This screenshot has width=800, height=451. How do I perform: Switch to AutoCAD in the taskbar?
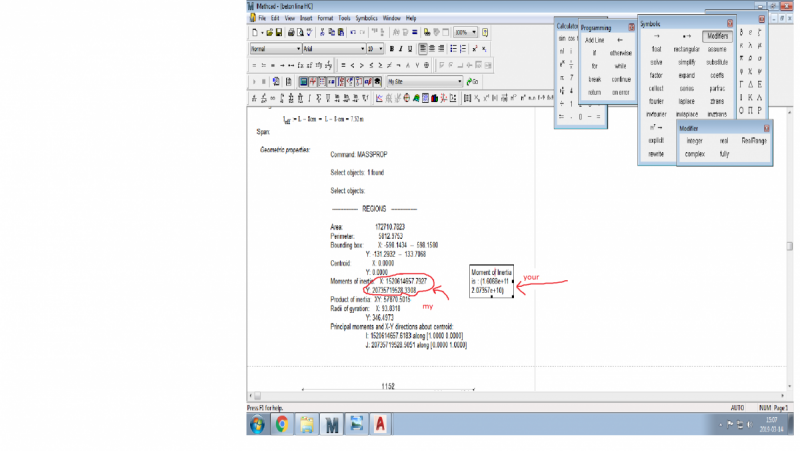tap(380, 424)
